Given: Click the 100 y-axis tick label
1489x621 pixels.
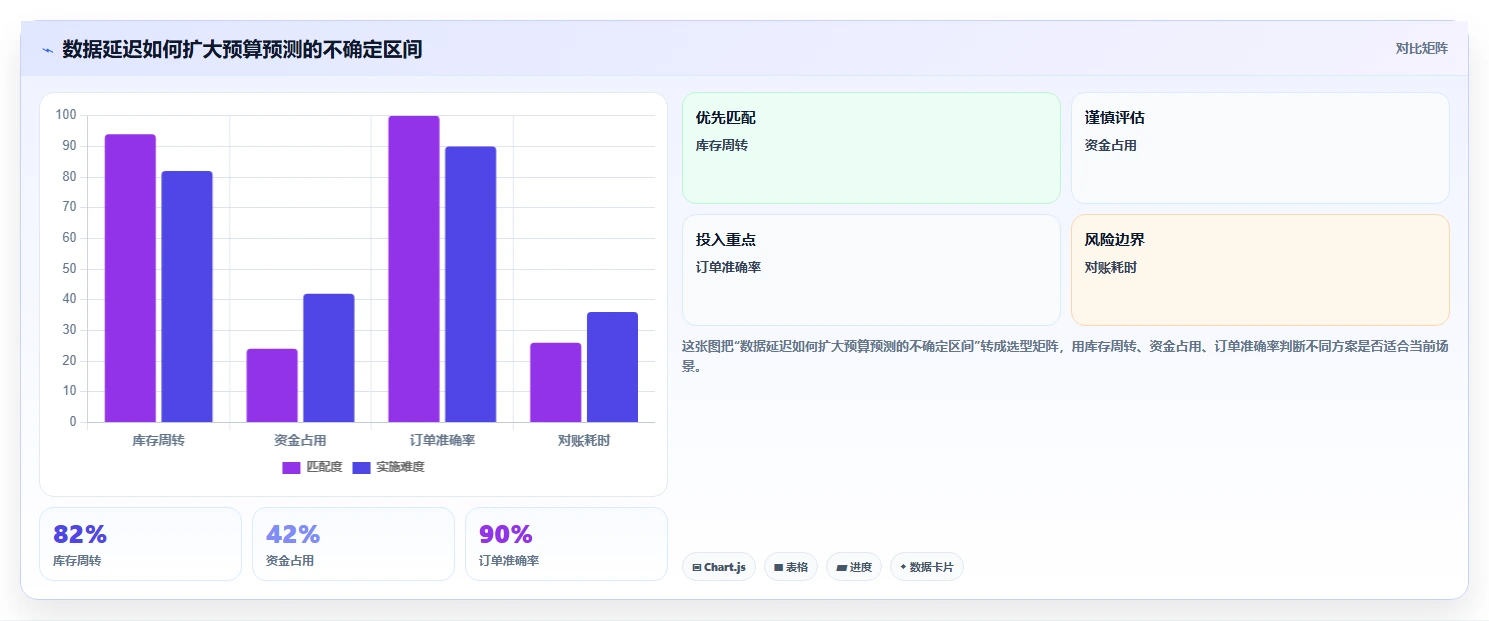Looking at the screenshot, I should click(x=66, y=115).
